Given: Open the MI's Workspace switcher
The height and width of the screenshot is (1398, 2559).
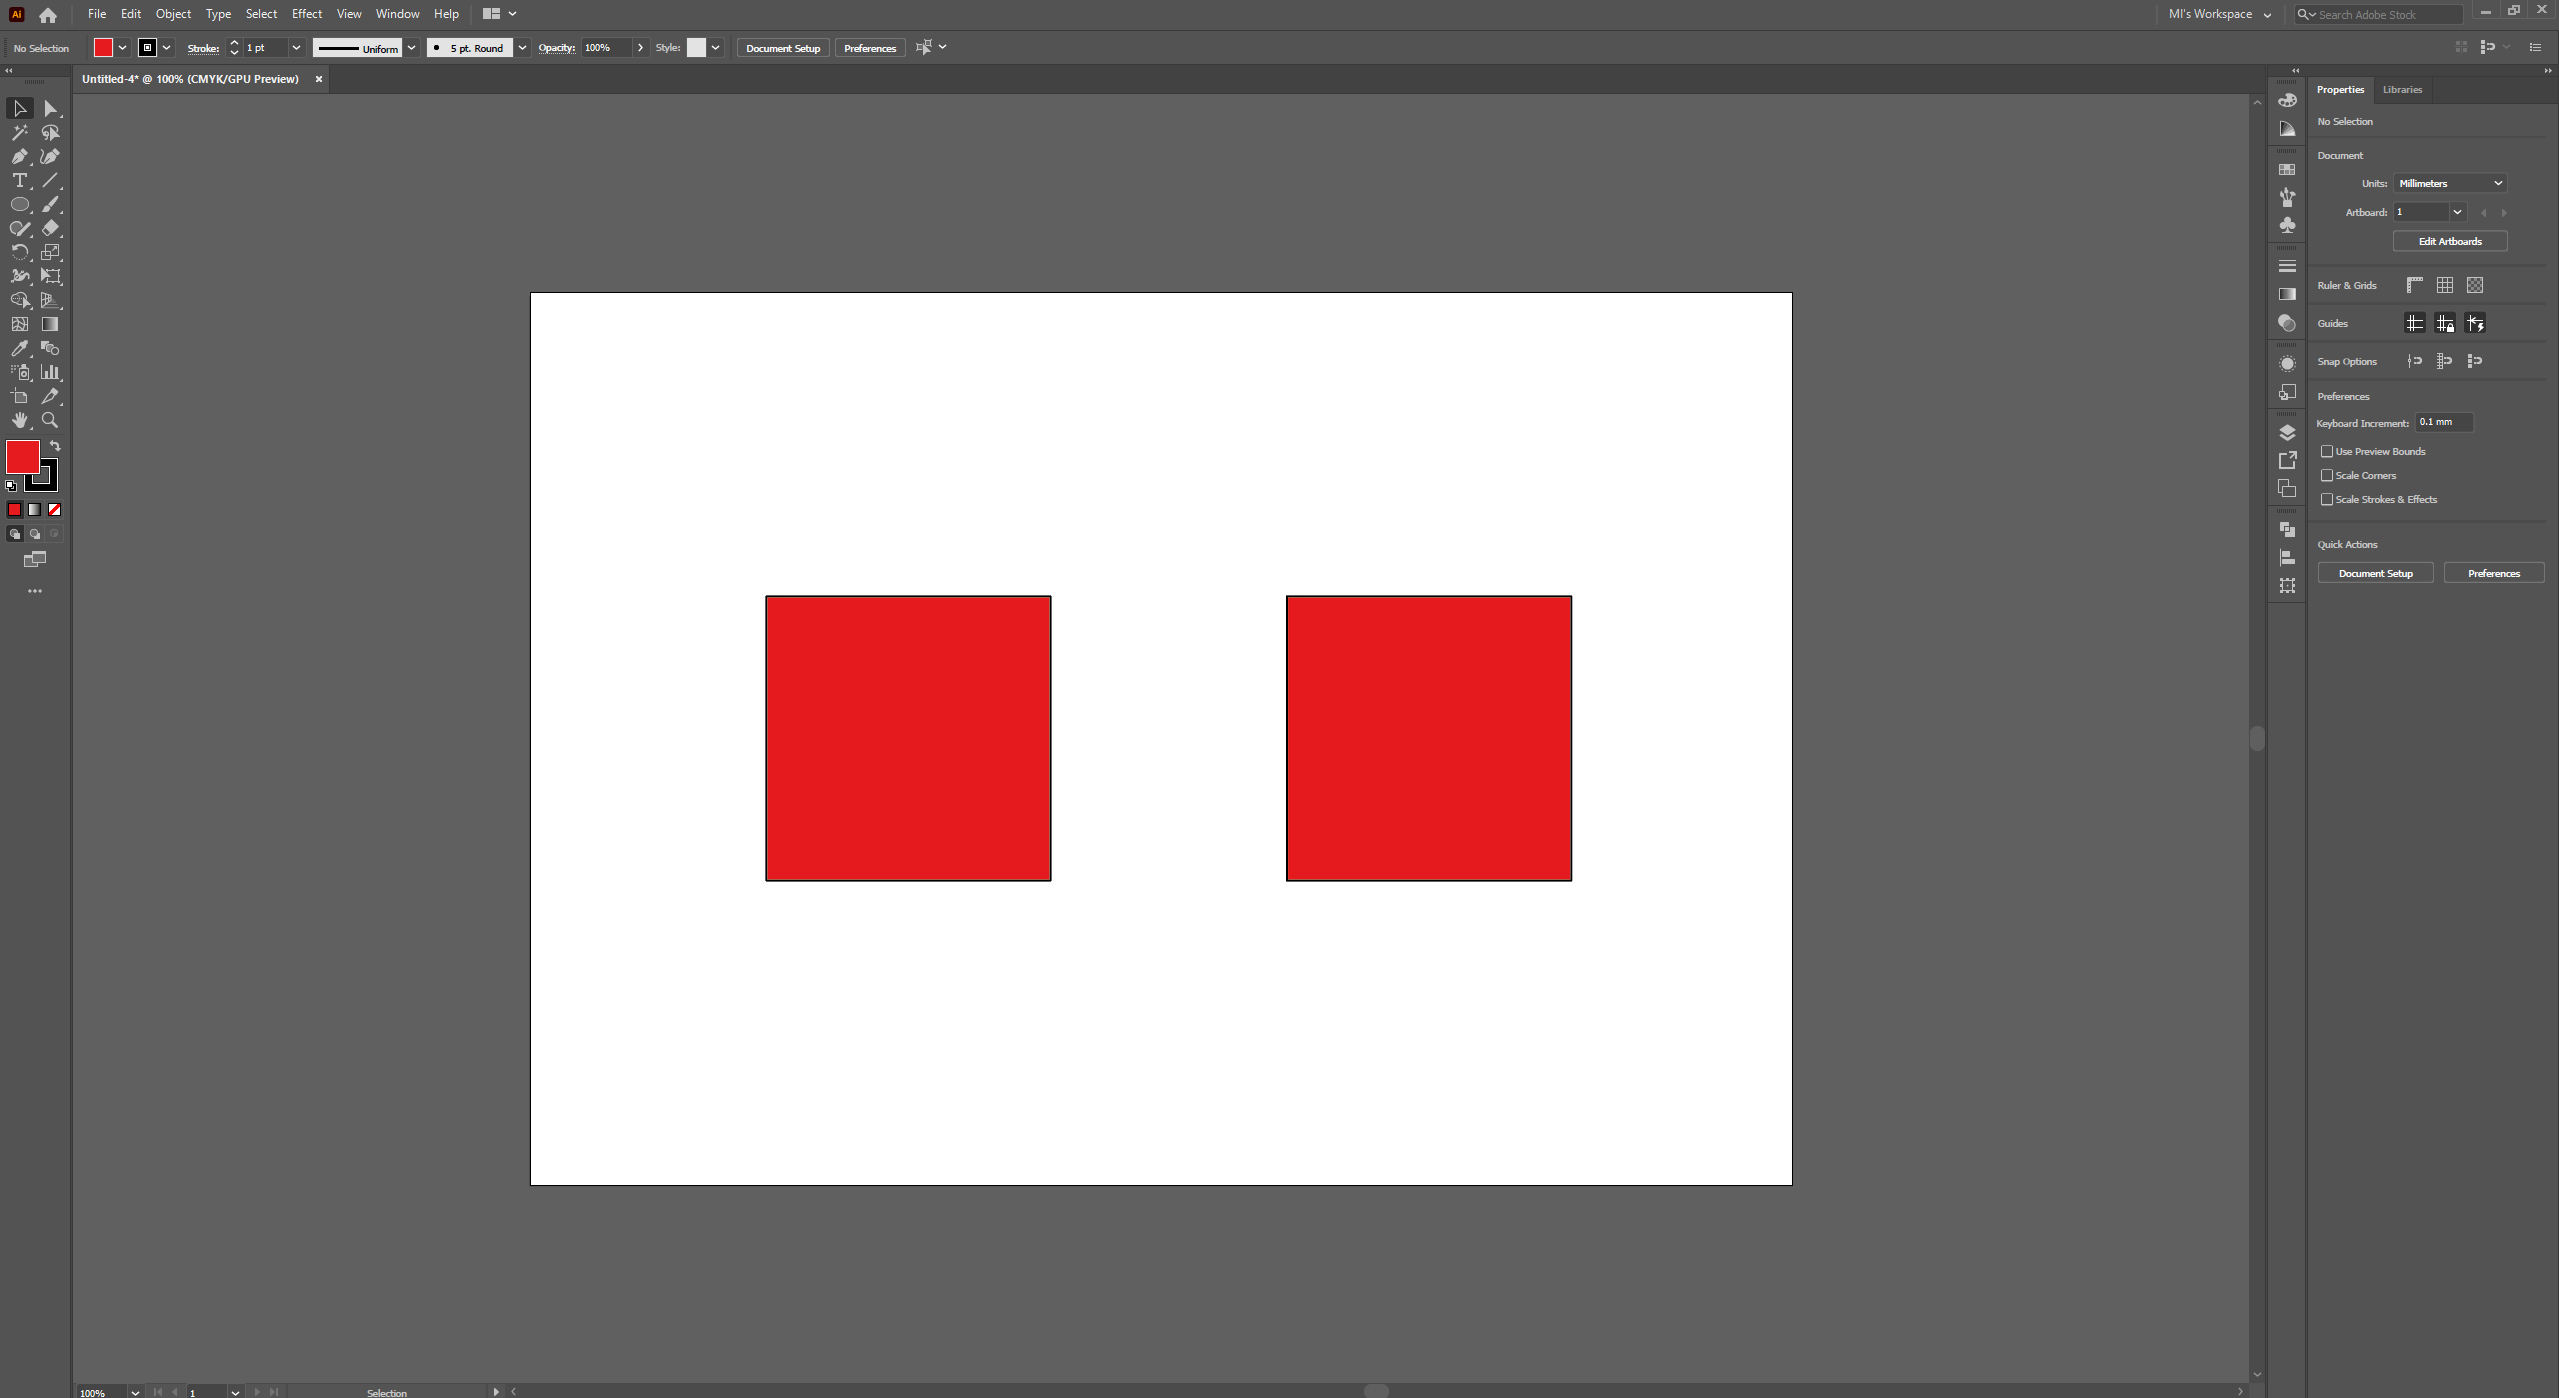Looking at the screenshot, I should (x=2219, y=14).
